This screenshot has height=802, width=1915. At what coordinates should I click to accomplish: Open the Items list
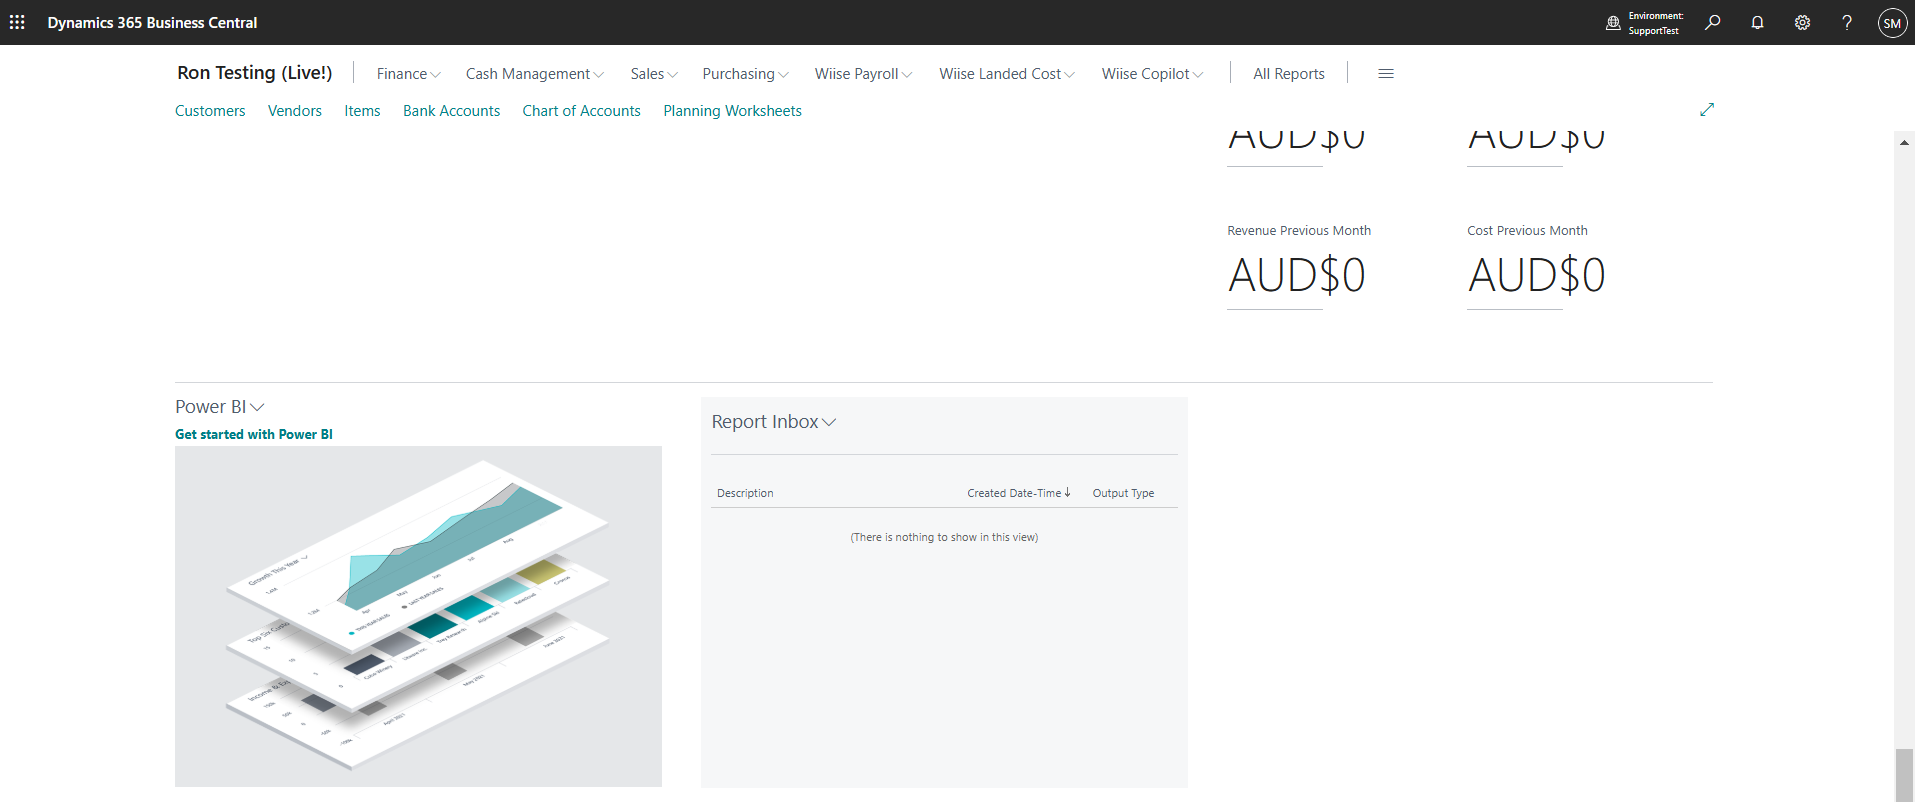coord(362,111)
